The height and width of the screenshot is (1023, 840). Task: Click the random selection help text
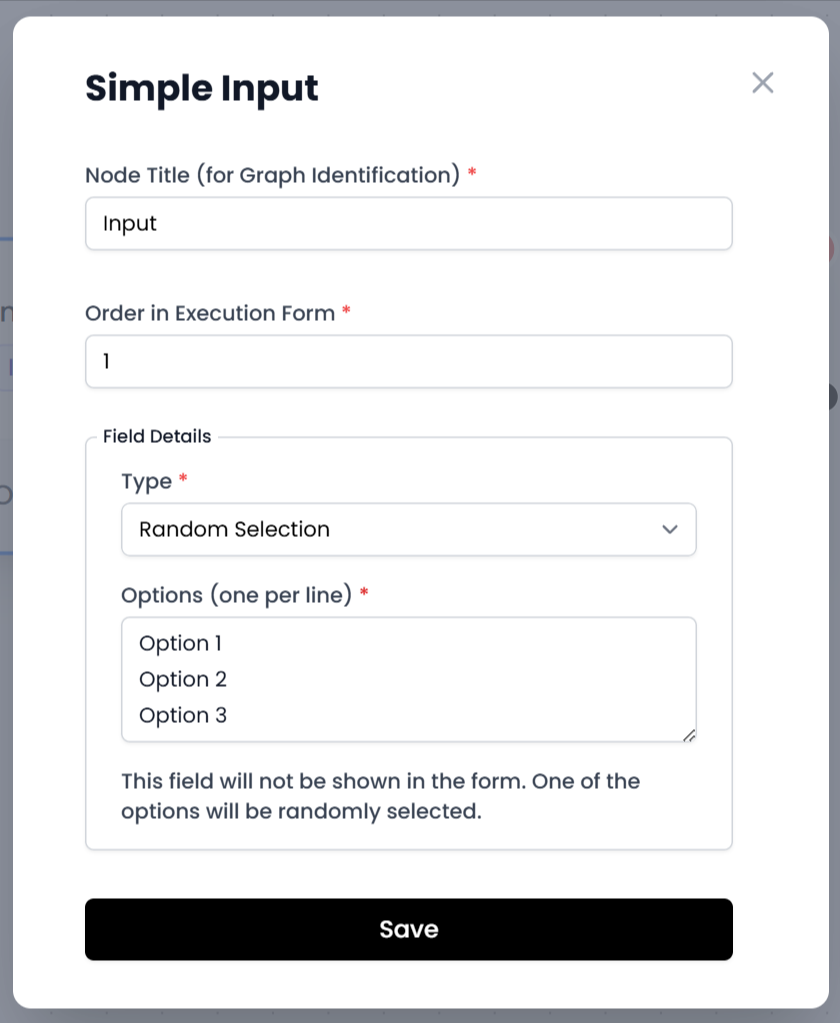[x=380, y=796]
